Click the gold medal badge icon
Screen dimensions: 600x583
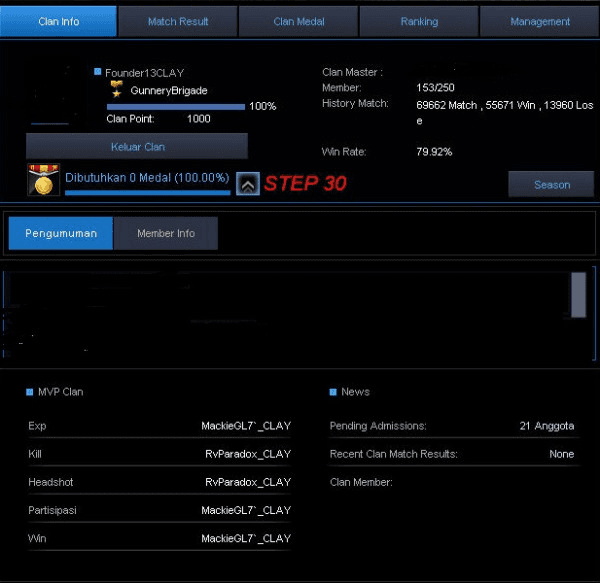(44, 181)
